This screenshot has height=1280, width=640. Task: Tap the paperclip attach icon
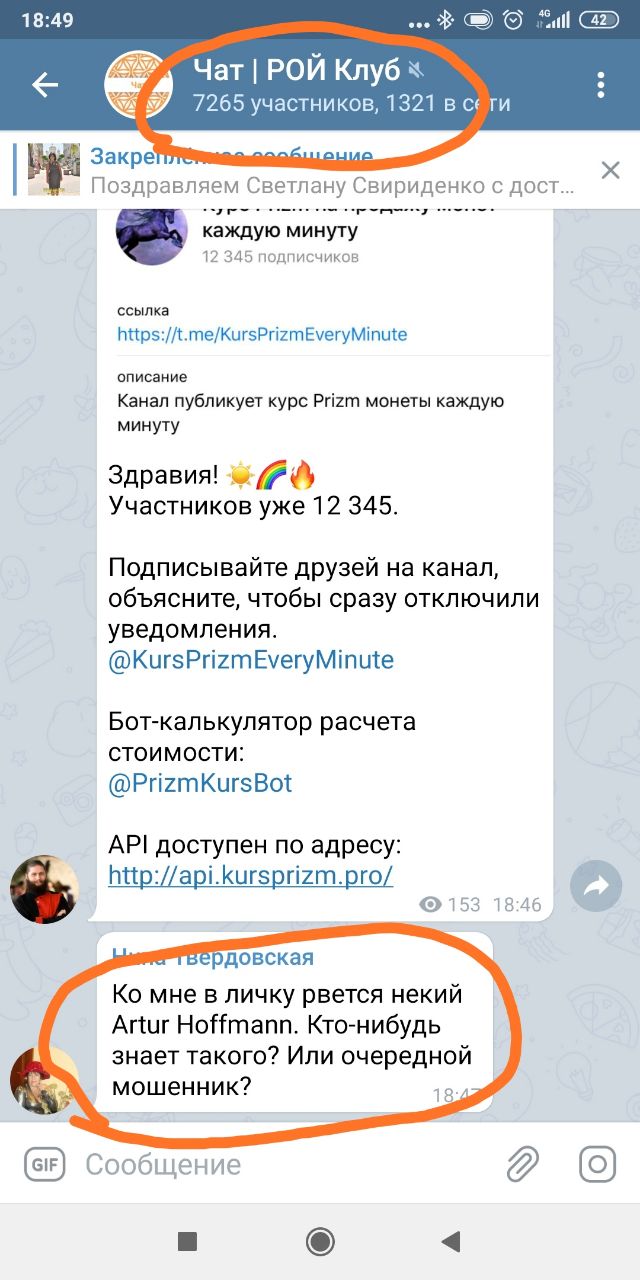coord(522,1164)
